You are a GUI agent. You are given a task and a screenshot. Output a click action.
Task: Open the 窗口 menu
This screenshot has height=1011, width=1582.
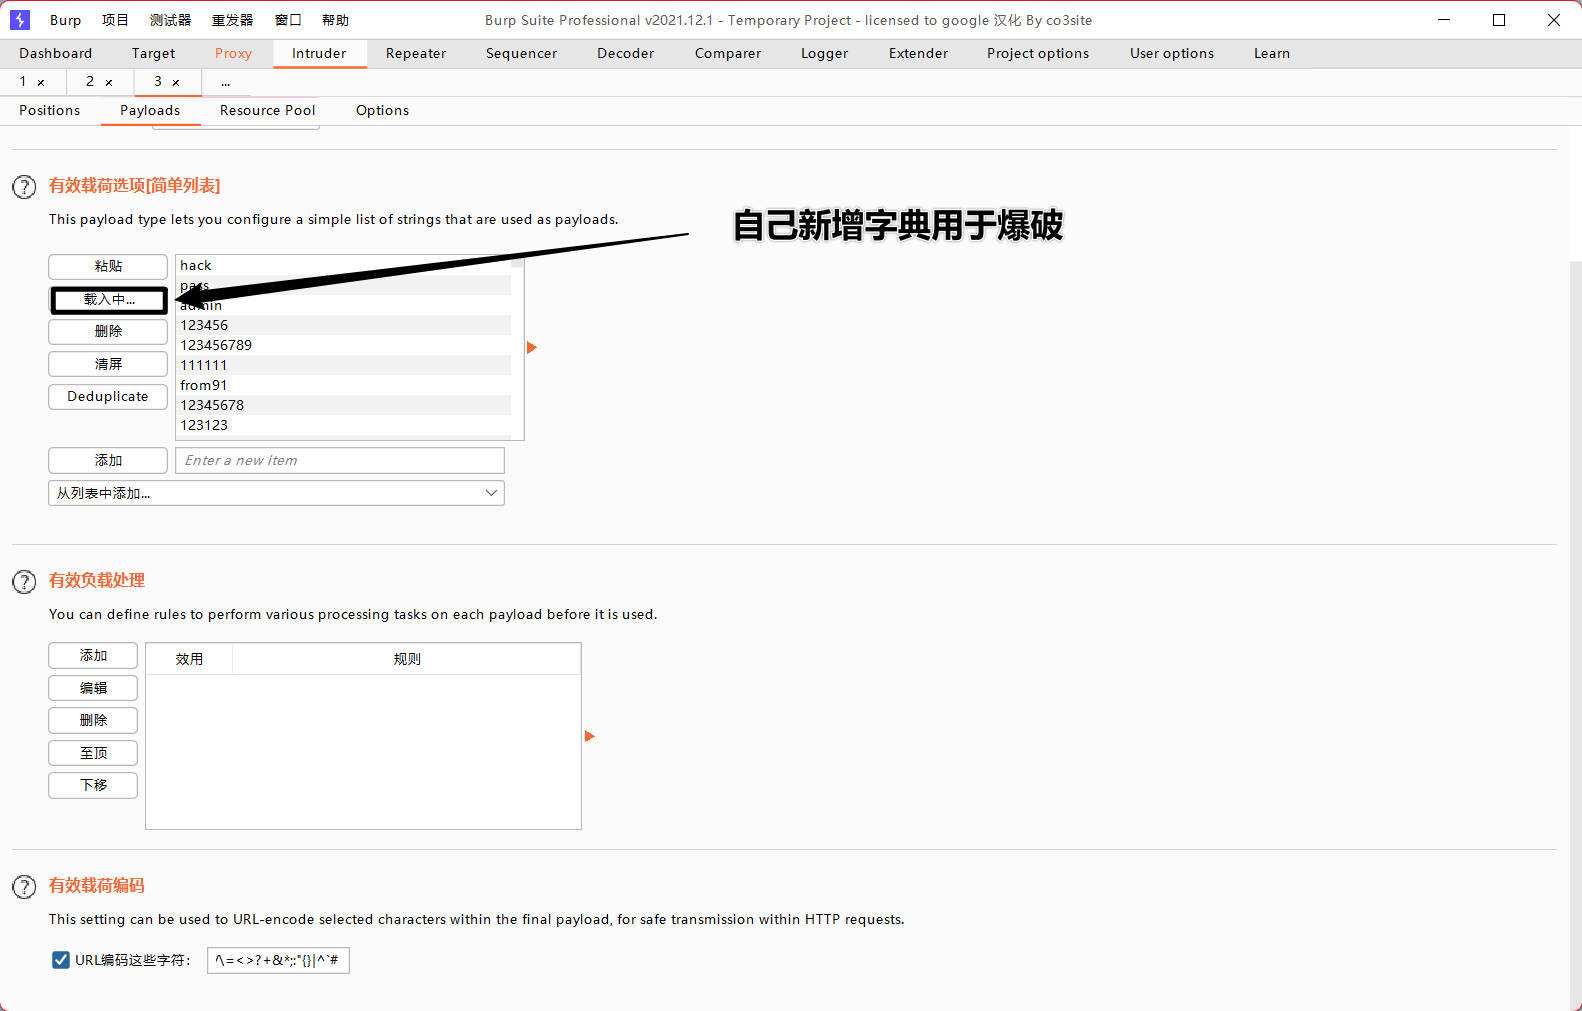[x=288, y=20]
